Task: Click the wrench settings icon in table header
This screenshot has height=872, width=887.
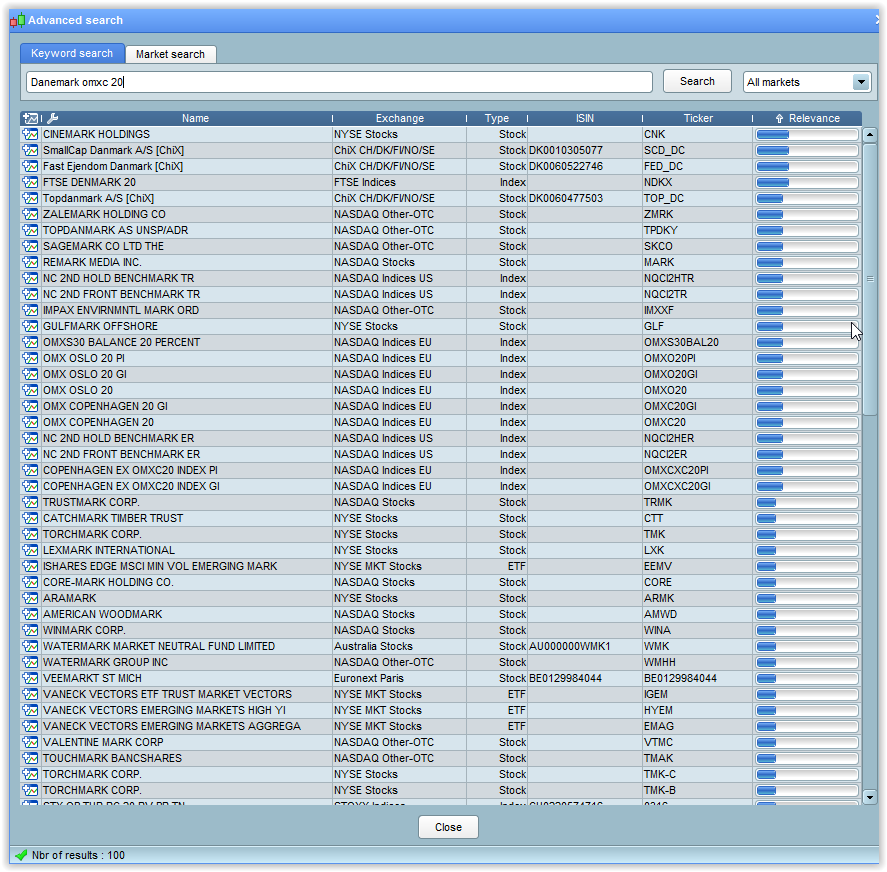Action: 52,118
